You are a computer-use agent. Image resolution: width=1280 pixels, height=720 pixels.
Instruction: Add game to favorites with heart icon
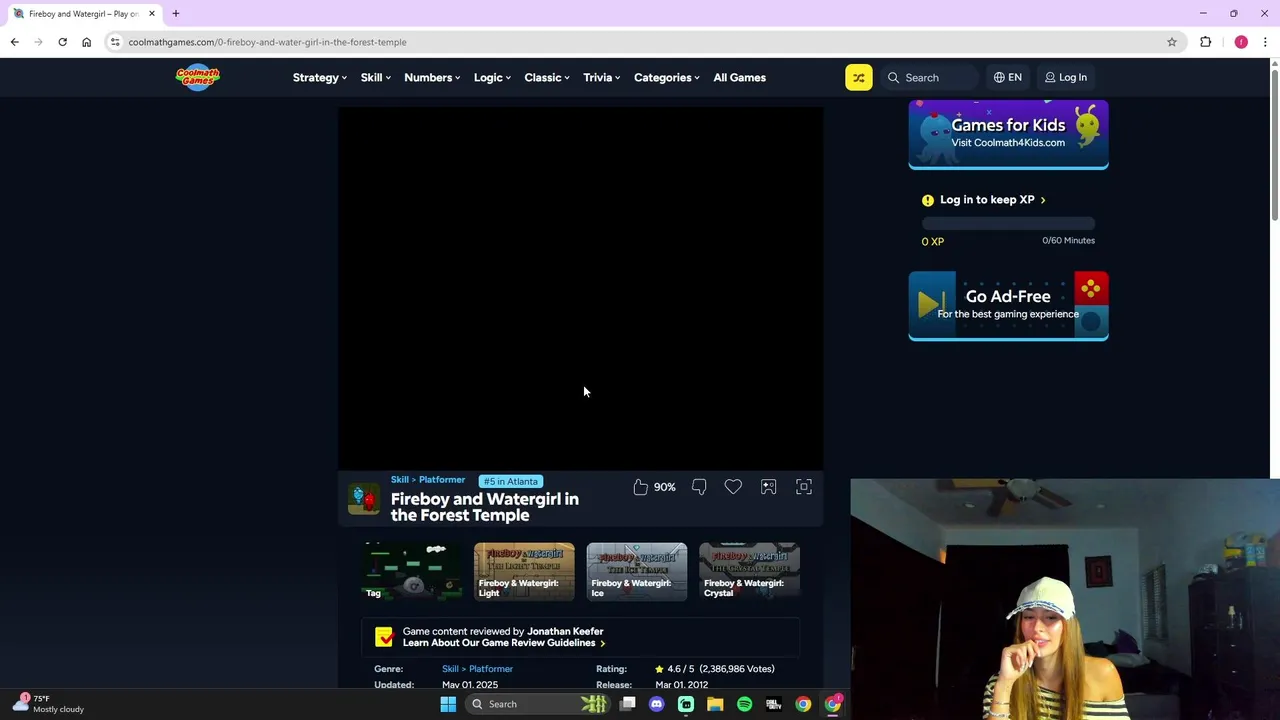tap(733, 487)
